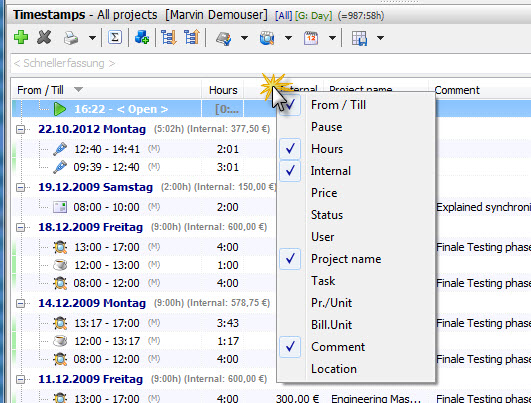Click the calendar icon in toolbar
Image resolution: width=531 pixels, height=403 pixels.
(x=311, y=38)
